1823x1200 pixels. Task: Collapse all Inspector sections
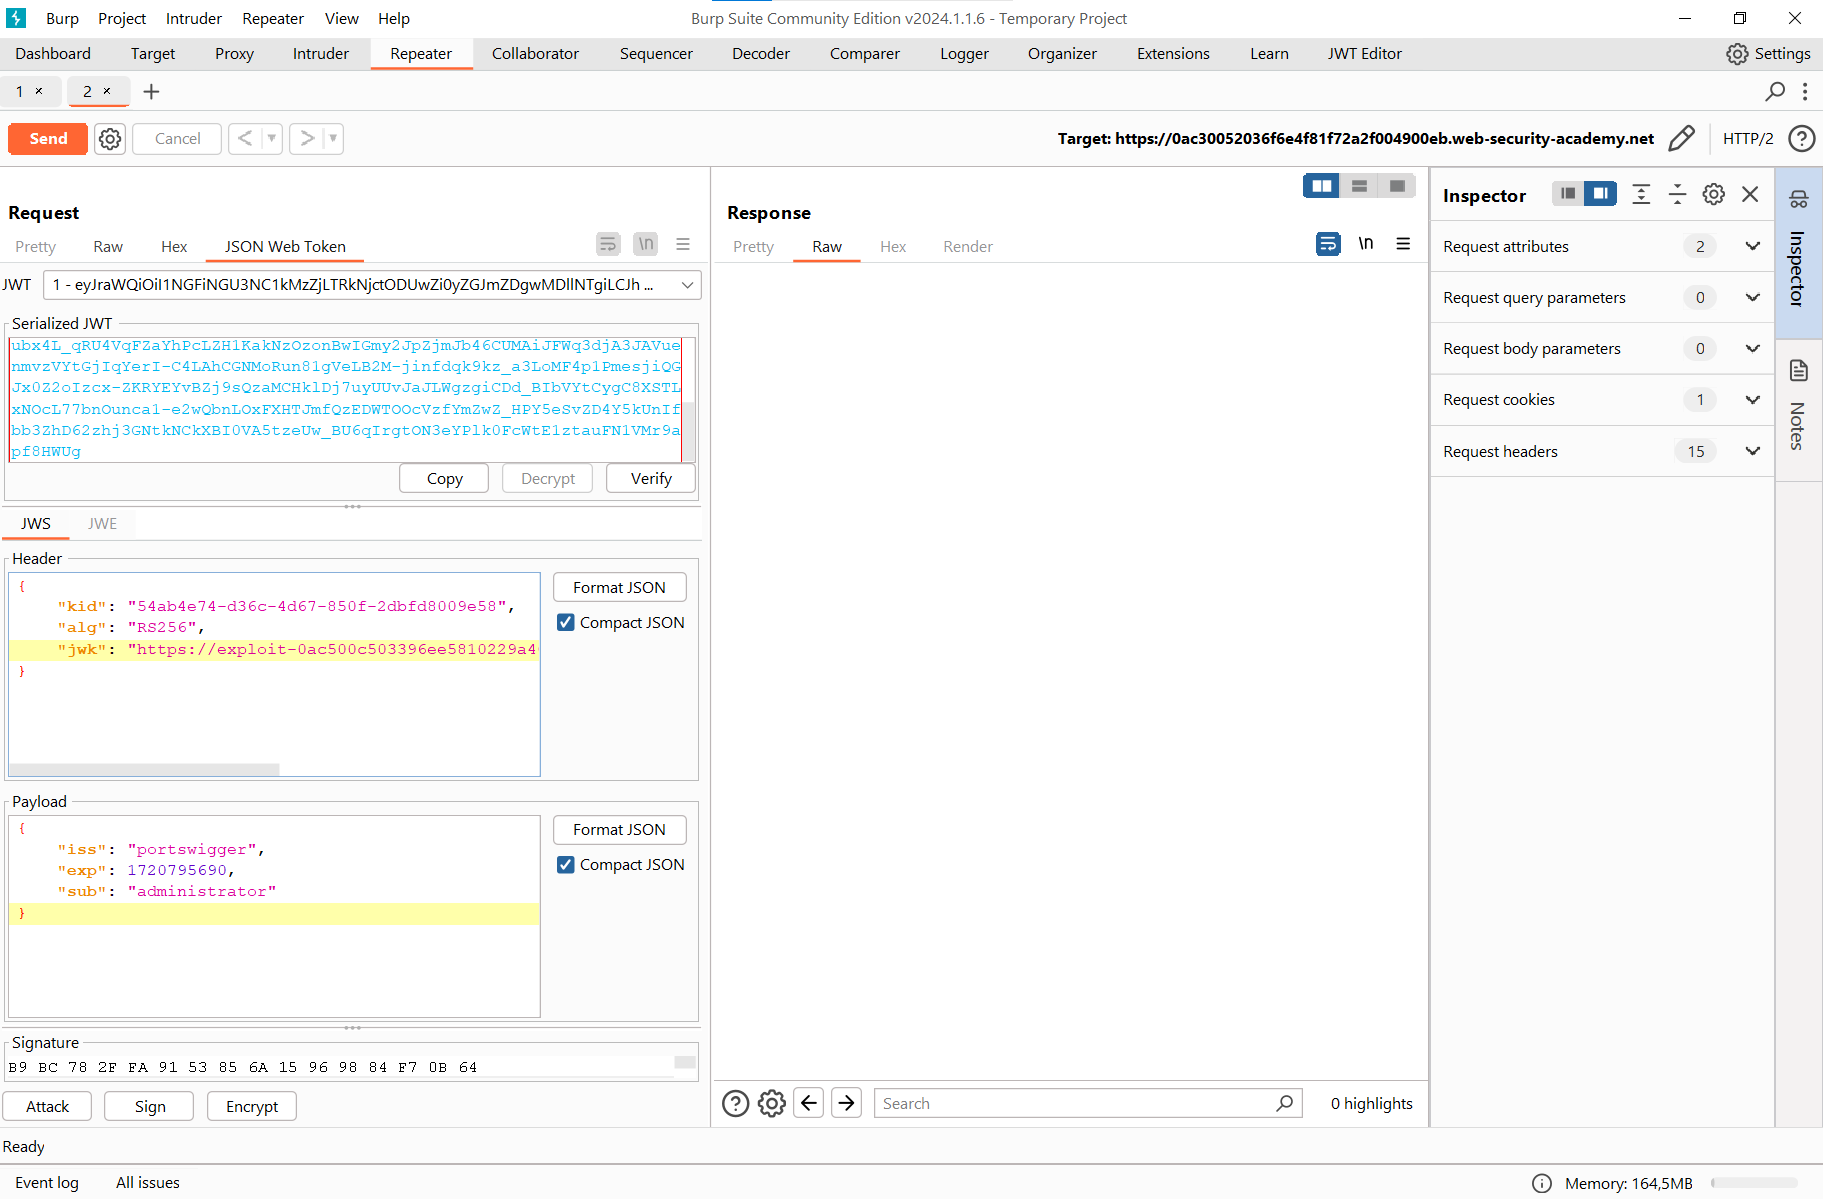coord(1677,194)
